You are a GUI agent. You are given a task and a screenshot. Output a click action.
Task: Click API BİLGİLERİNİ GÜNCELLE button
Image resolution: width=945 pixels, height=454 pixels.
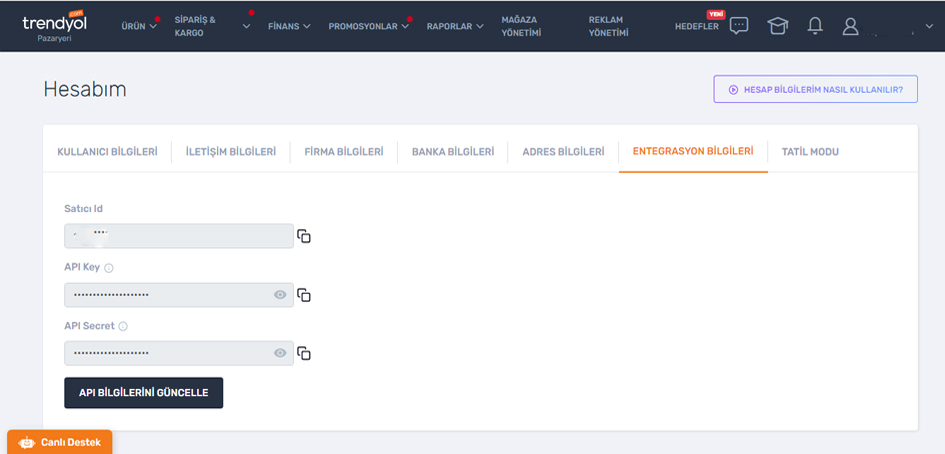[143, 393]
